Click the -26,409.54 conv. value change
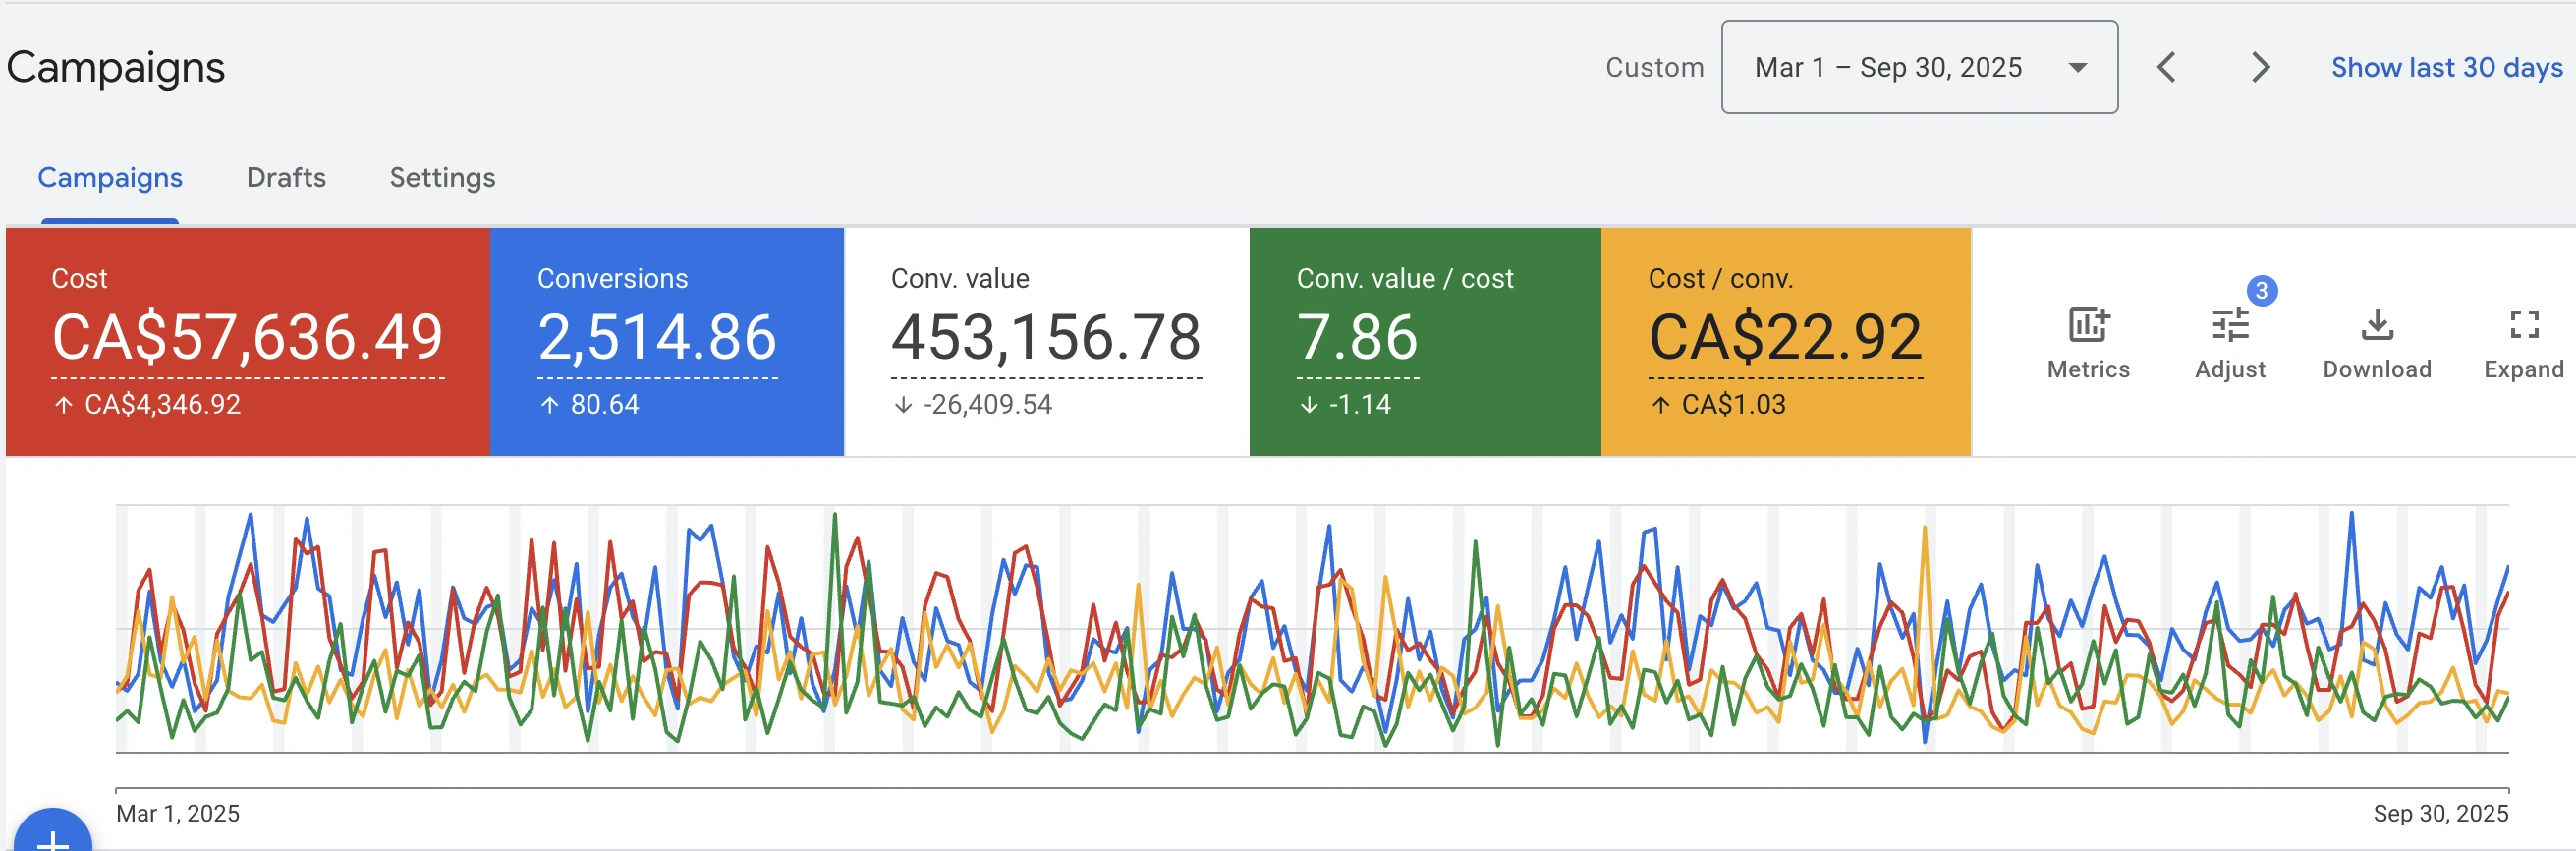 click(988, 404)
